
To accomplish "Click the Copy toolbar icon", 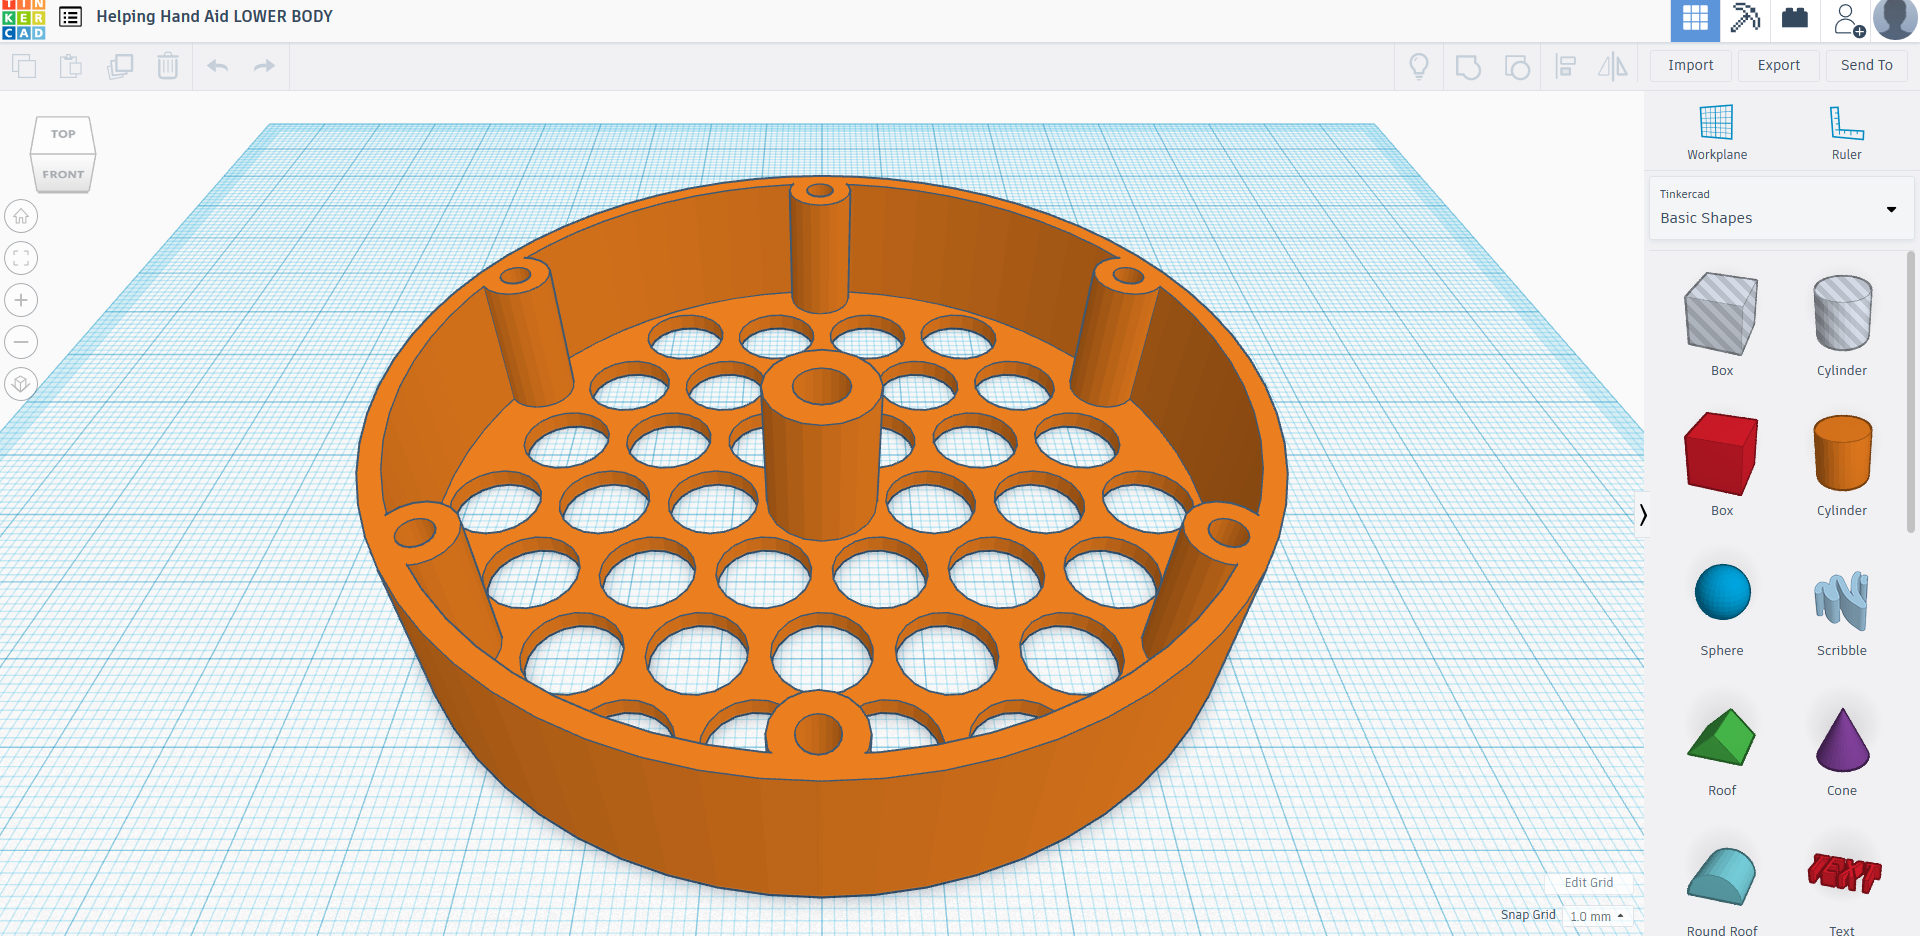I will pyautogui.click(x=24, y=67).
